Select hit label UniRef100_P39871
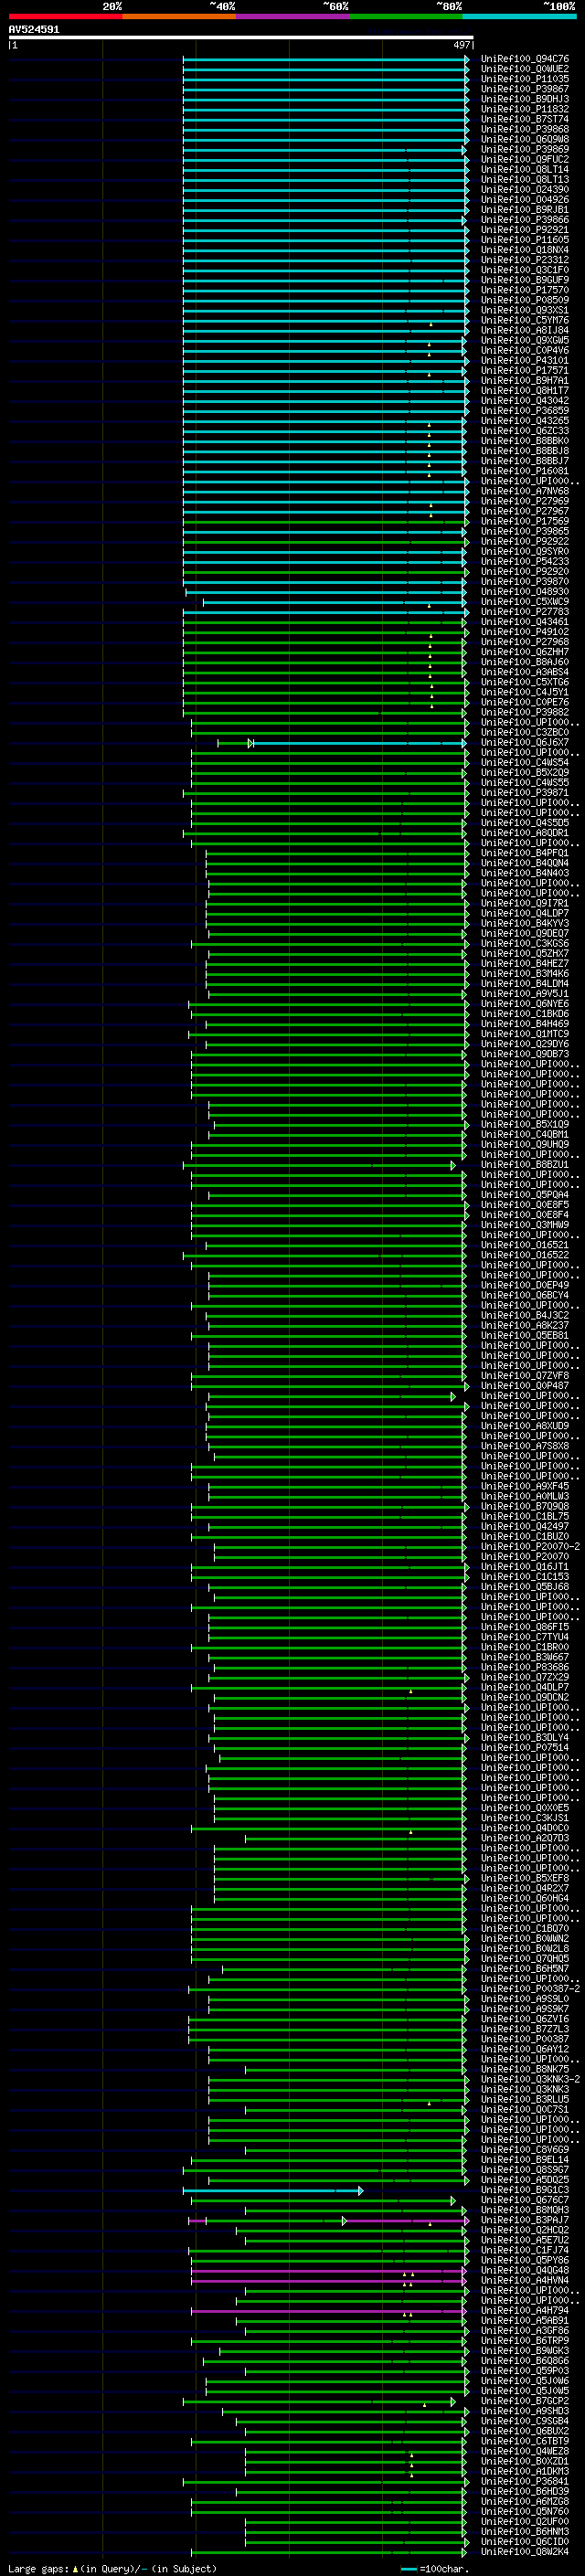 [525, 792]
